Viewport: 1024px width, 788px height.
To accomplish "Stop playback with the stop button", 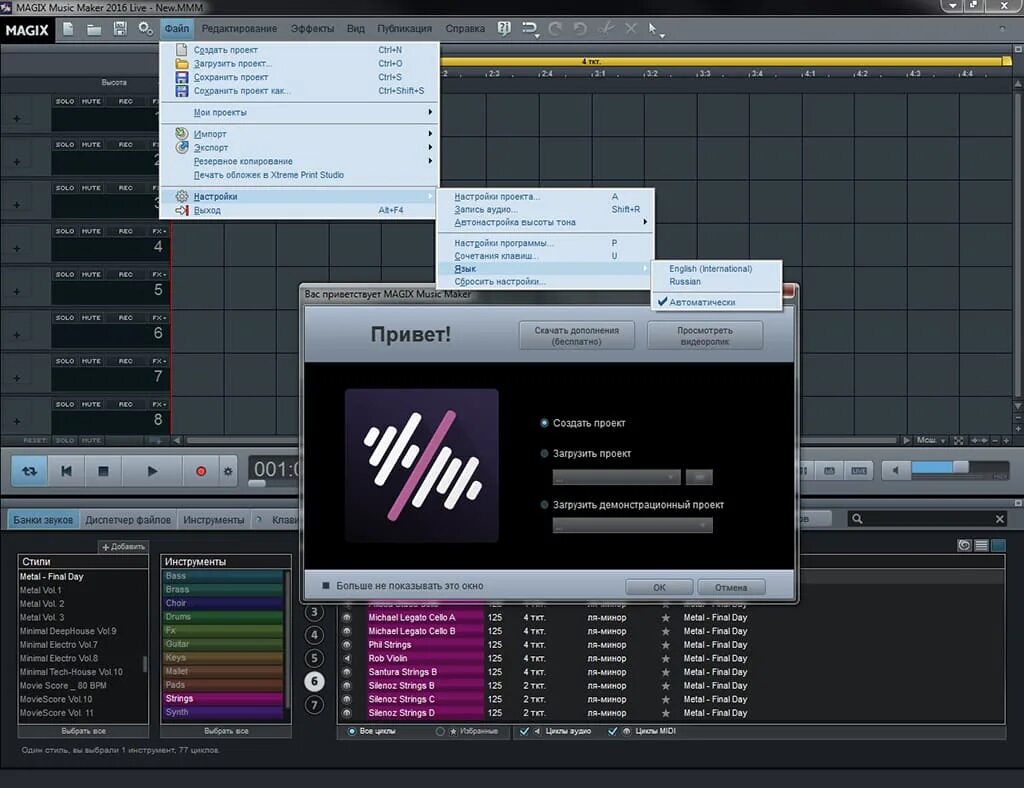I will tap(103, 471).
